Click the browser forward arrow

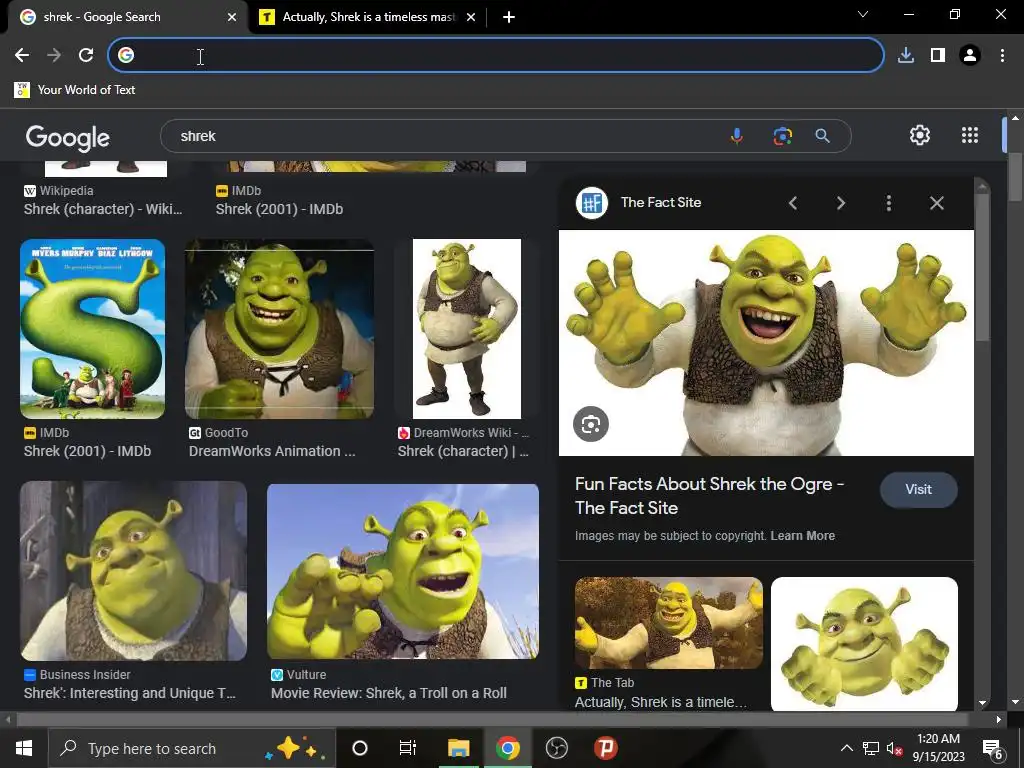click(54, 56)
